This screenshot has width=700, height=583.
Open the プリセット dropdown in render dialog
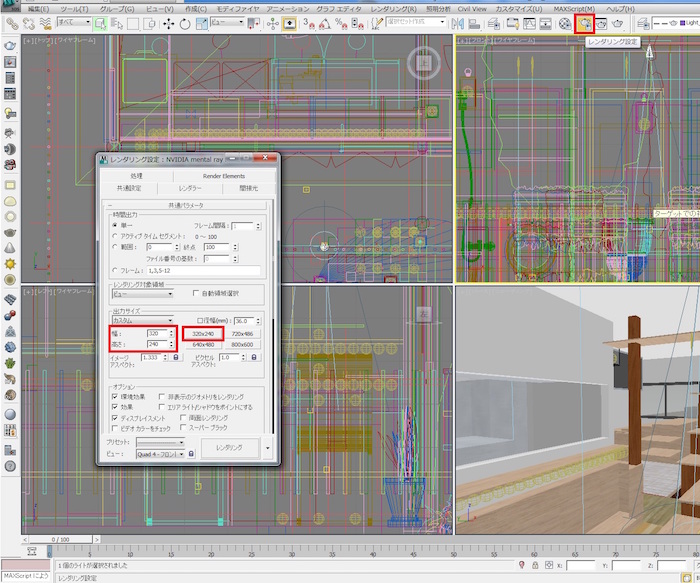[x=160, y=441]
